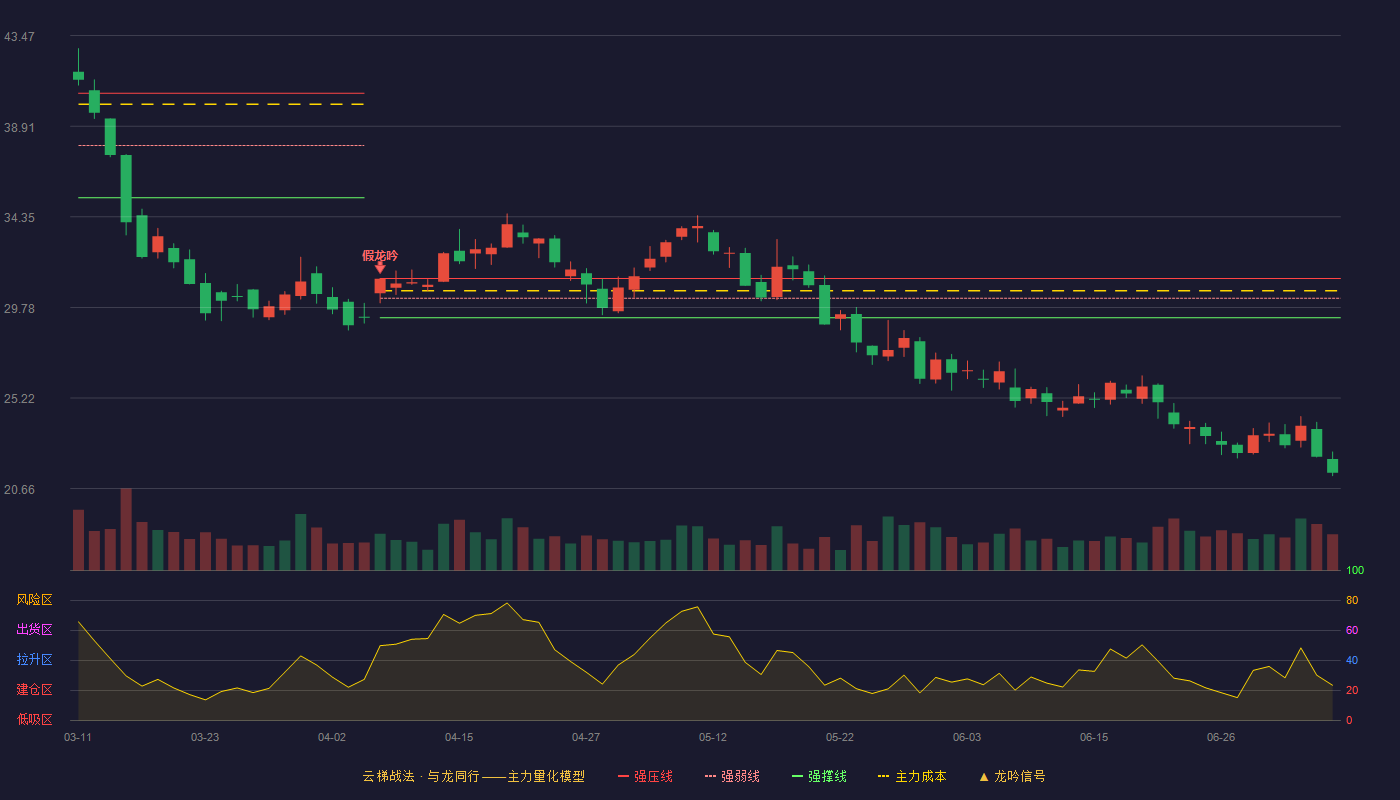Click the 40 indicator scale label
1400x800 pixels.
tap(1352, 661)
